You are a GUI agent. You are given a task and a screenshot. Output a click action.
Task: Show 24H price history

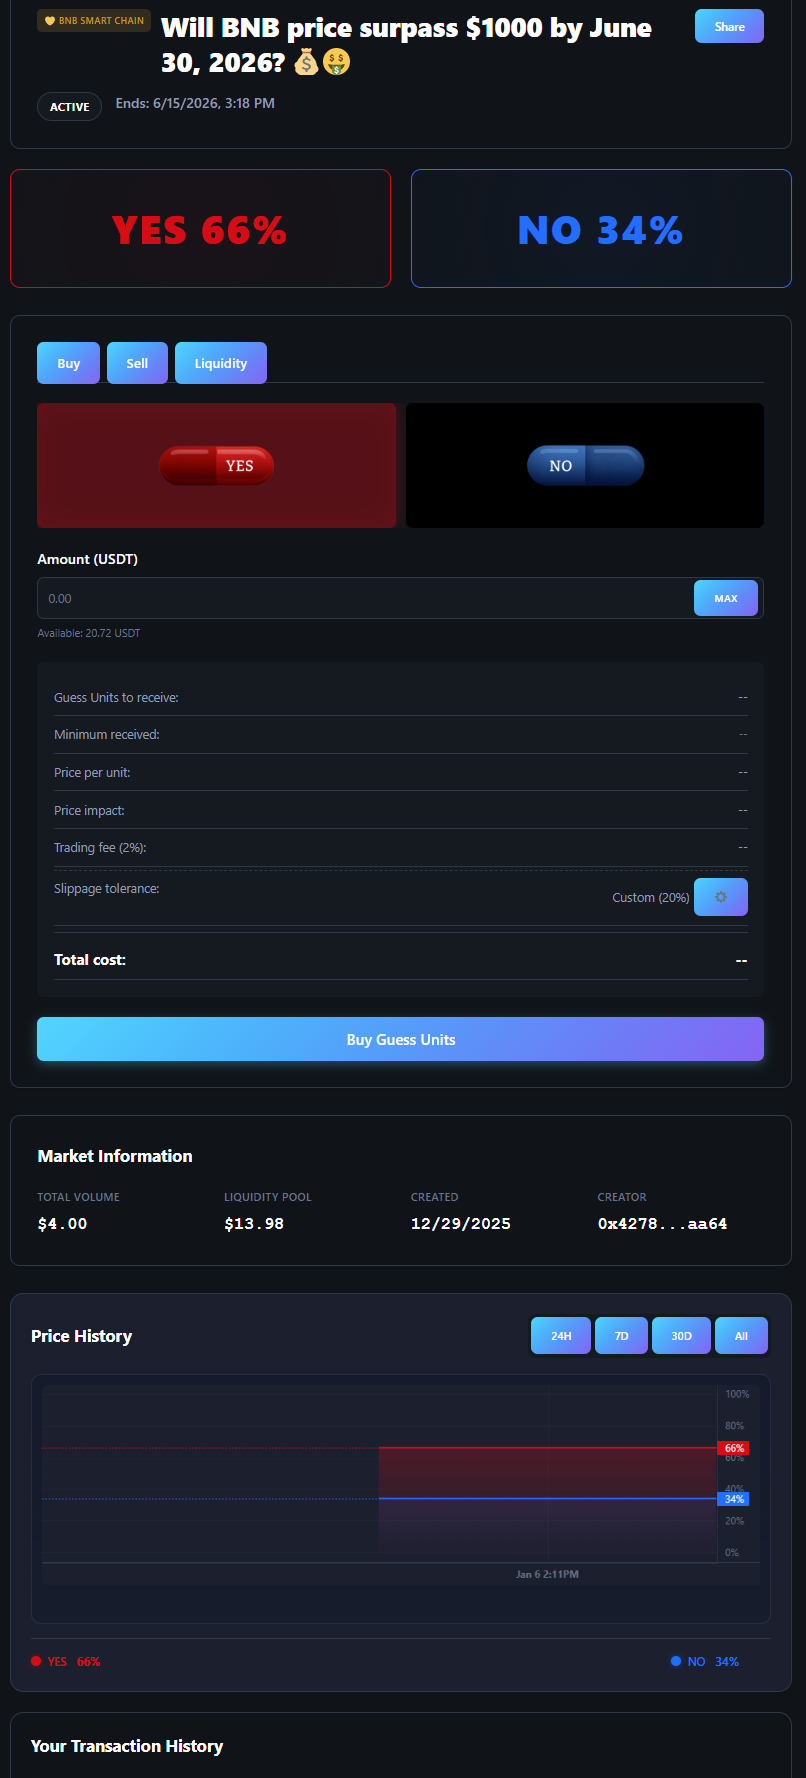tap(561, 1335)
